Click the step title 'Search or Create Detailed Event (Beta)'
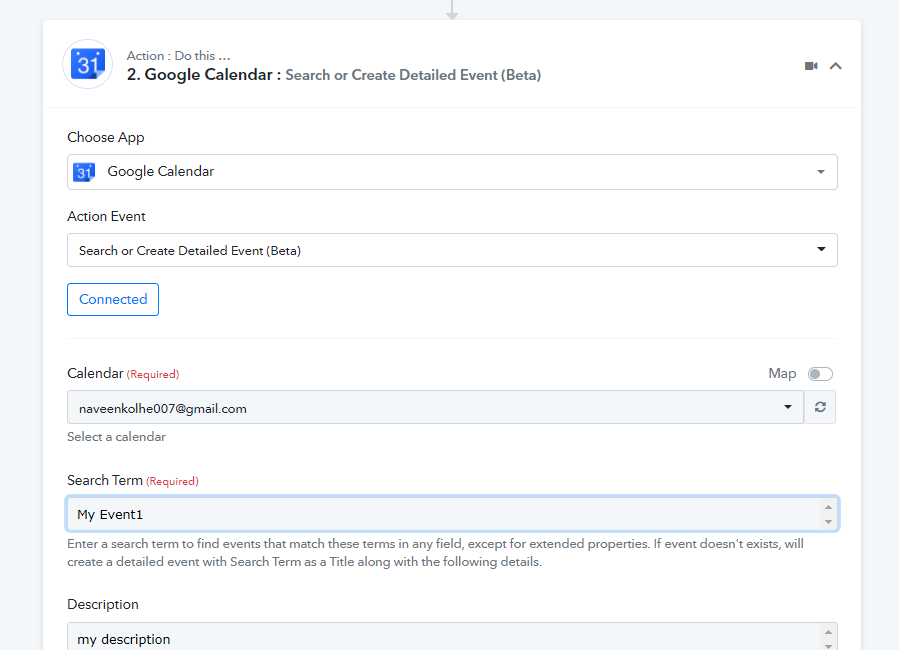Viewport: 899px width, 650px height. coord(413,75)
